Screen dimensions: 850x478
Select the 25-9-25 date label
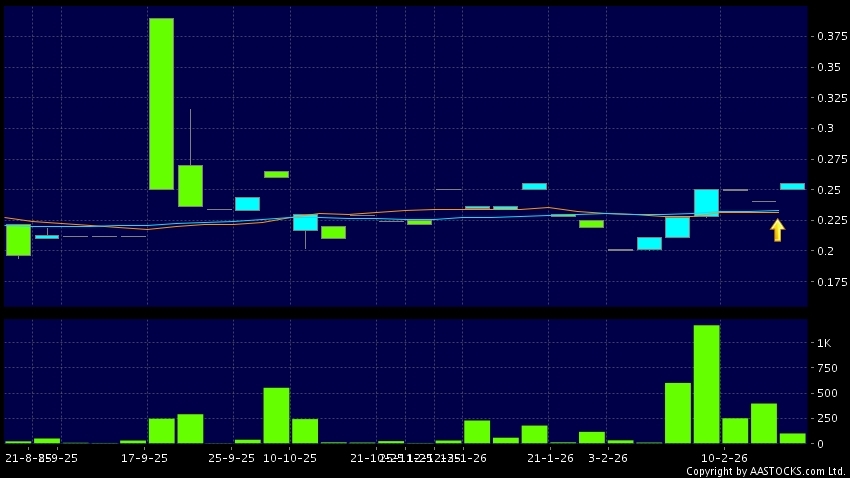click(233, 458)
